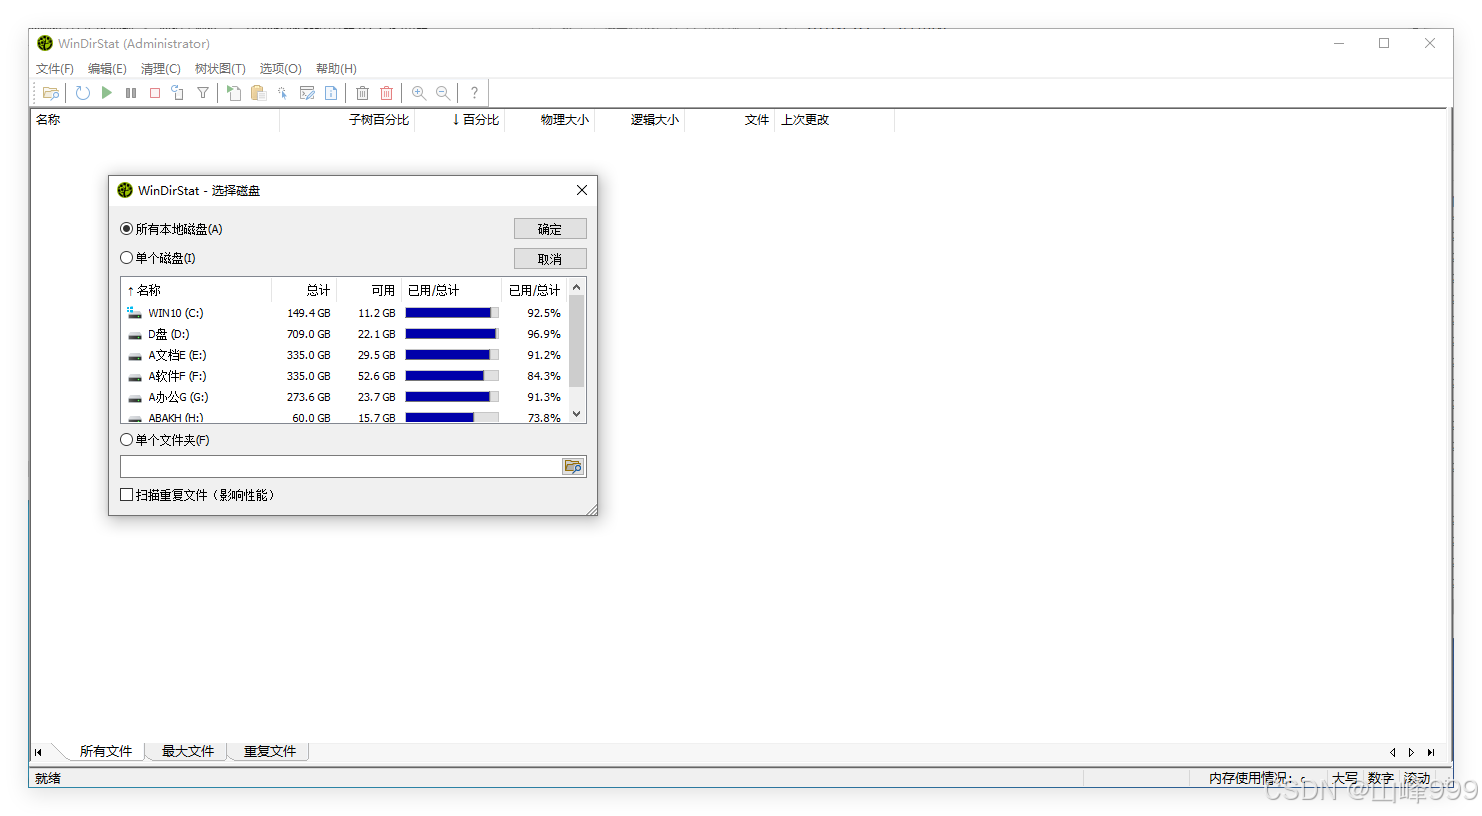
Task: Sort drives by 总计 column header
Action: click(x=304, y=290)
